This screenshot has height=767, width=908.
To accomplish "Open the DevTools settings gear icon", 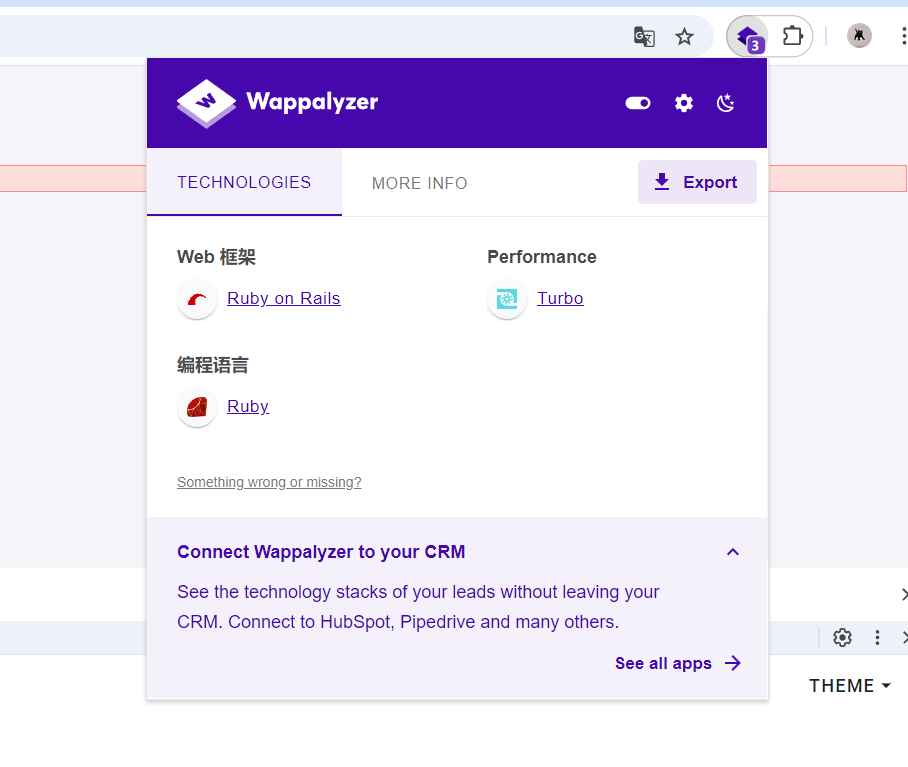I will [x=842, y=637].
